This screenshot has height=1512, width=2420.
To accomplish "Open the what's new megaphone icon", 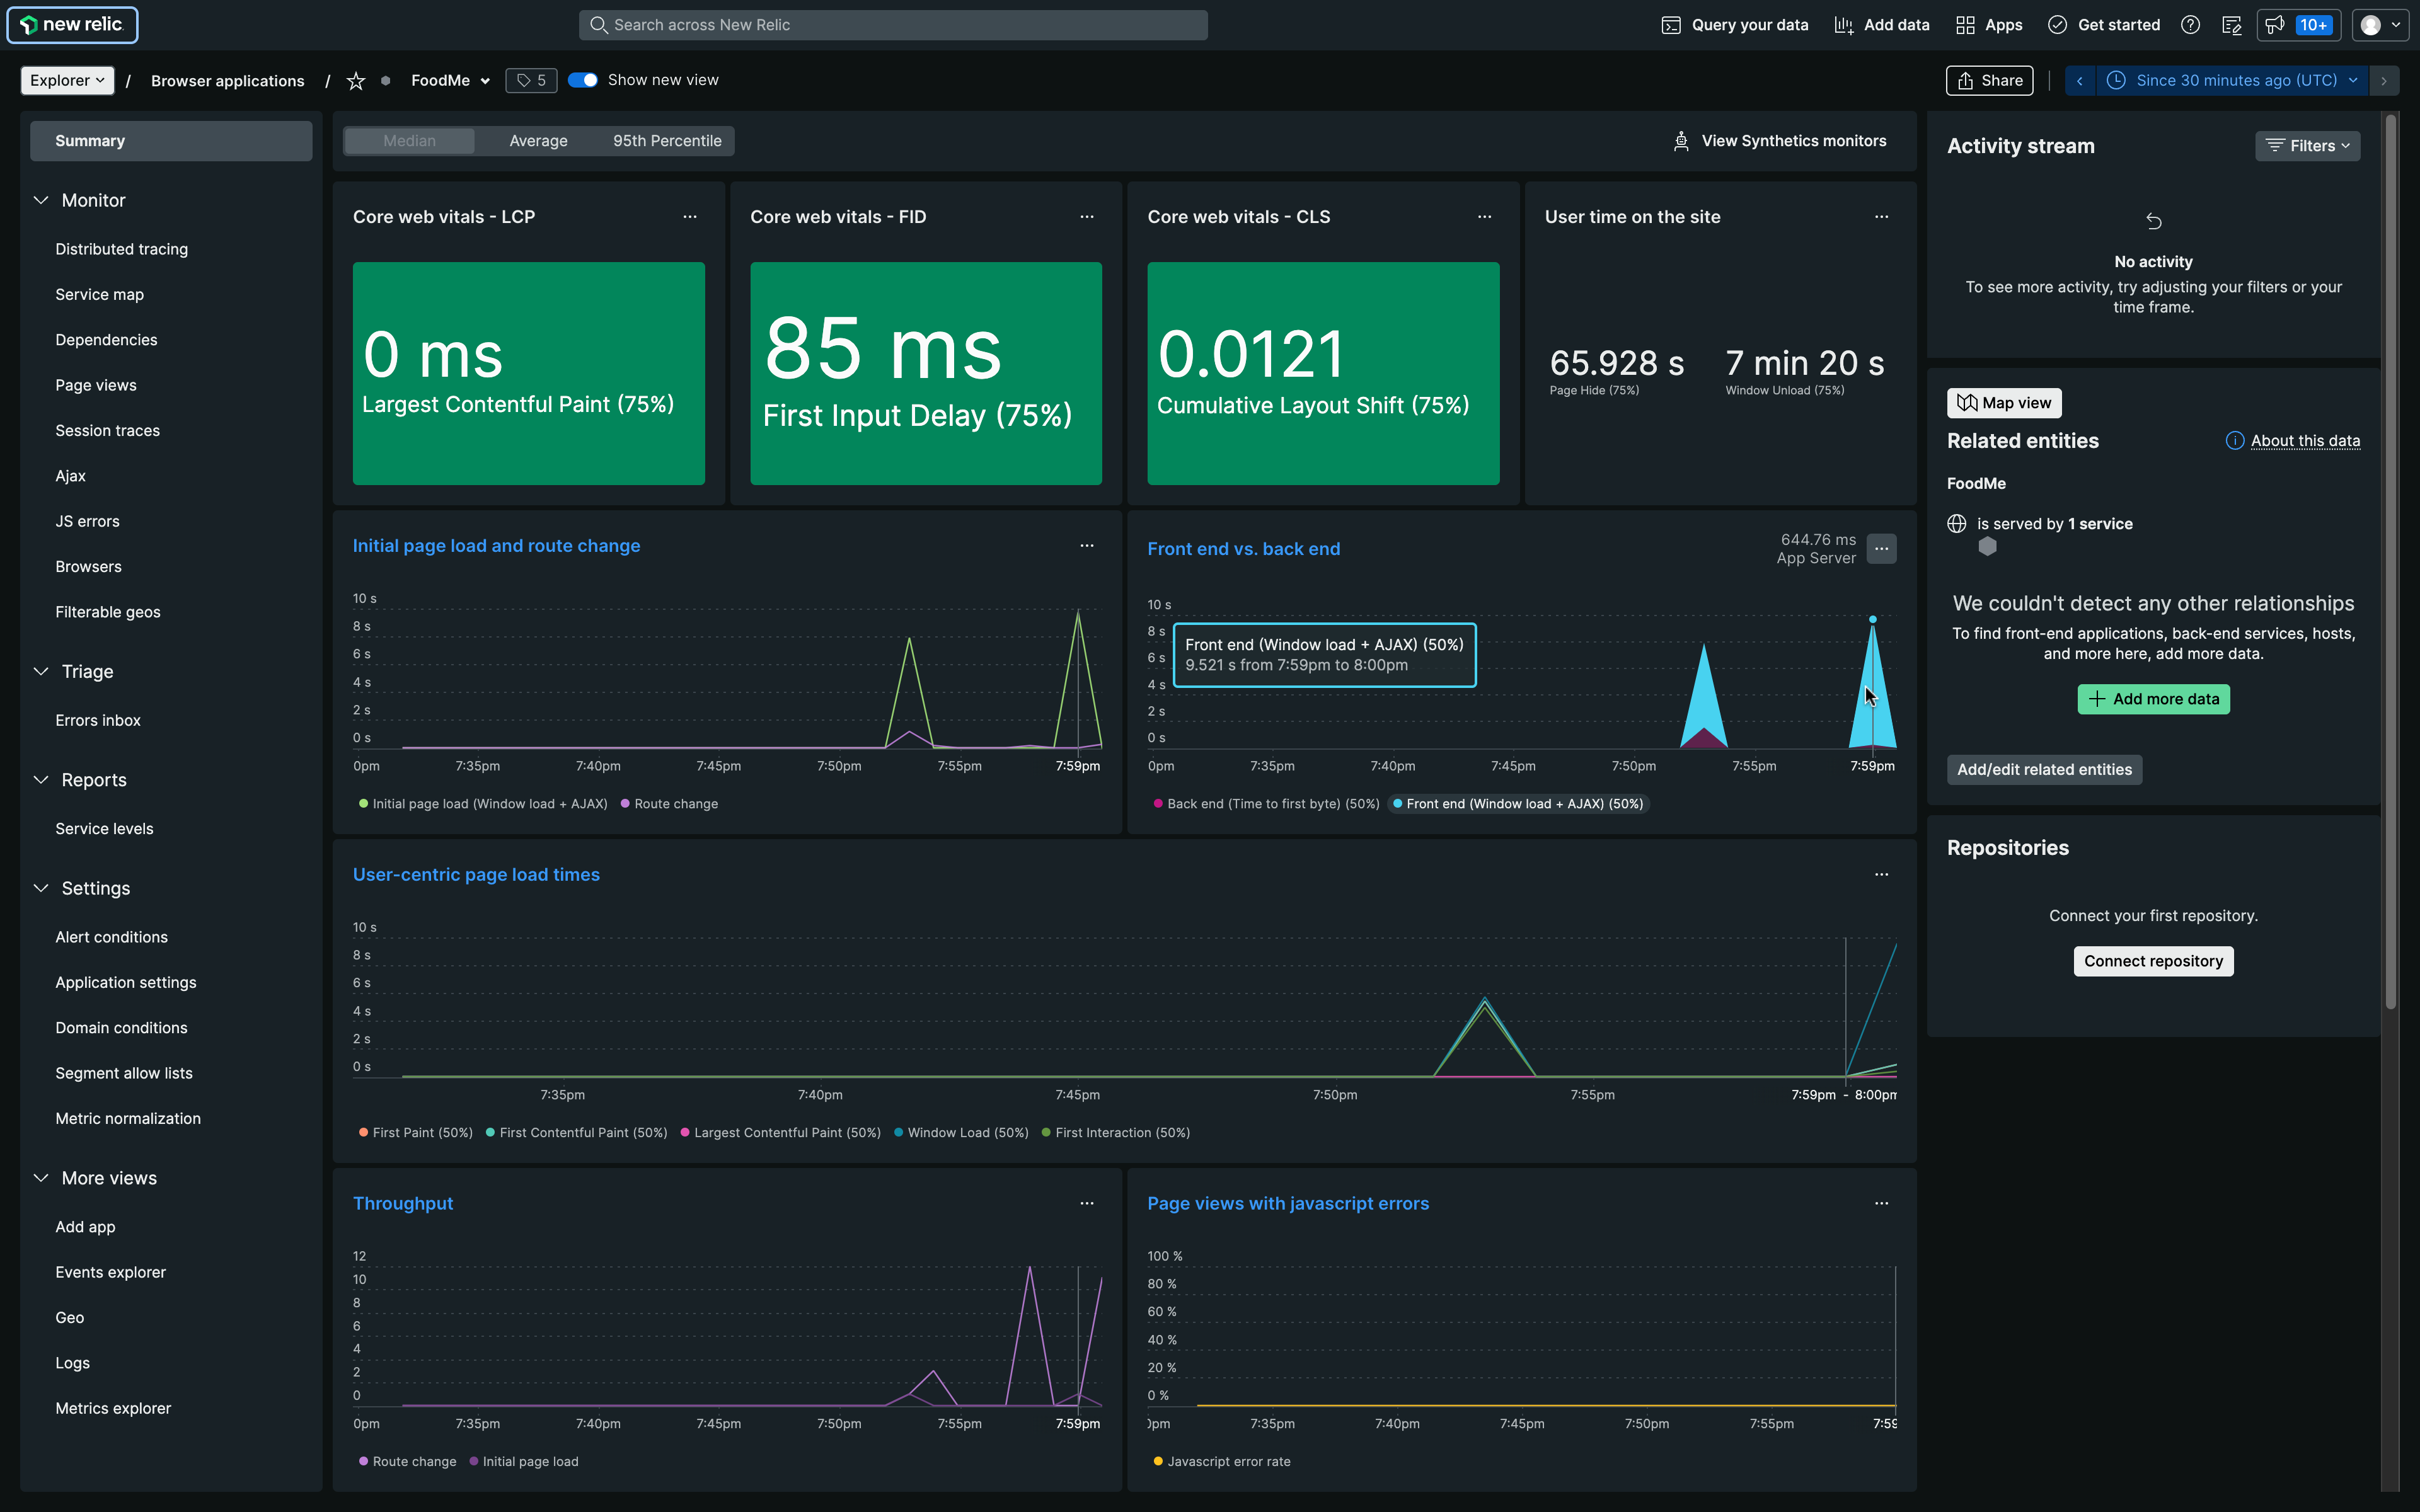I will pyautogui.click(x=2275, y=25).
